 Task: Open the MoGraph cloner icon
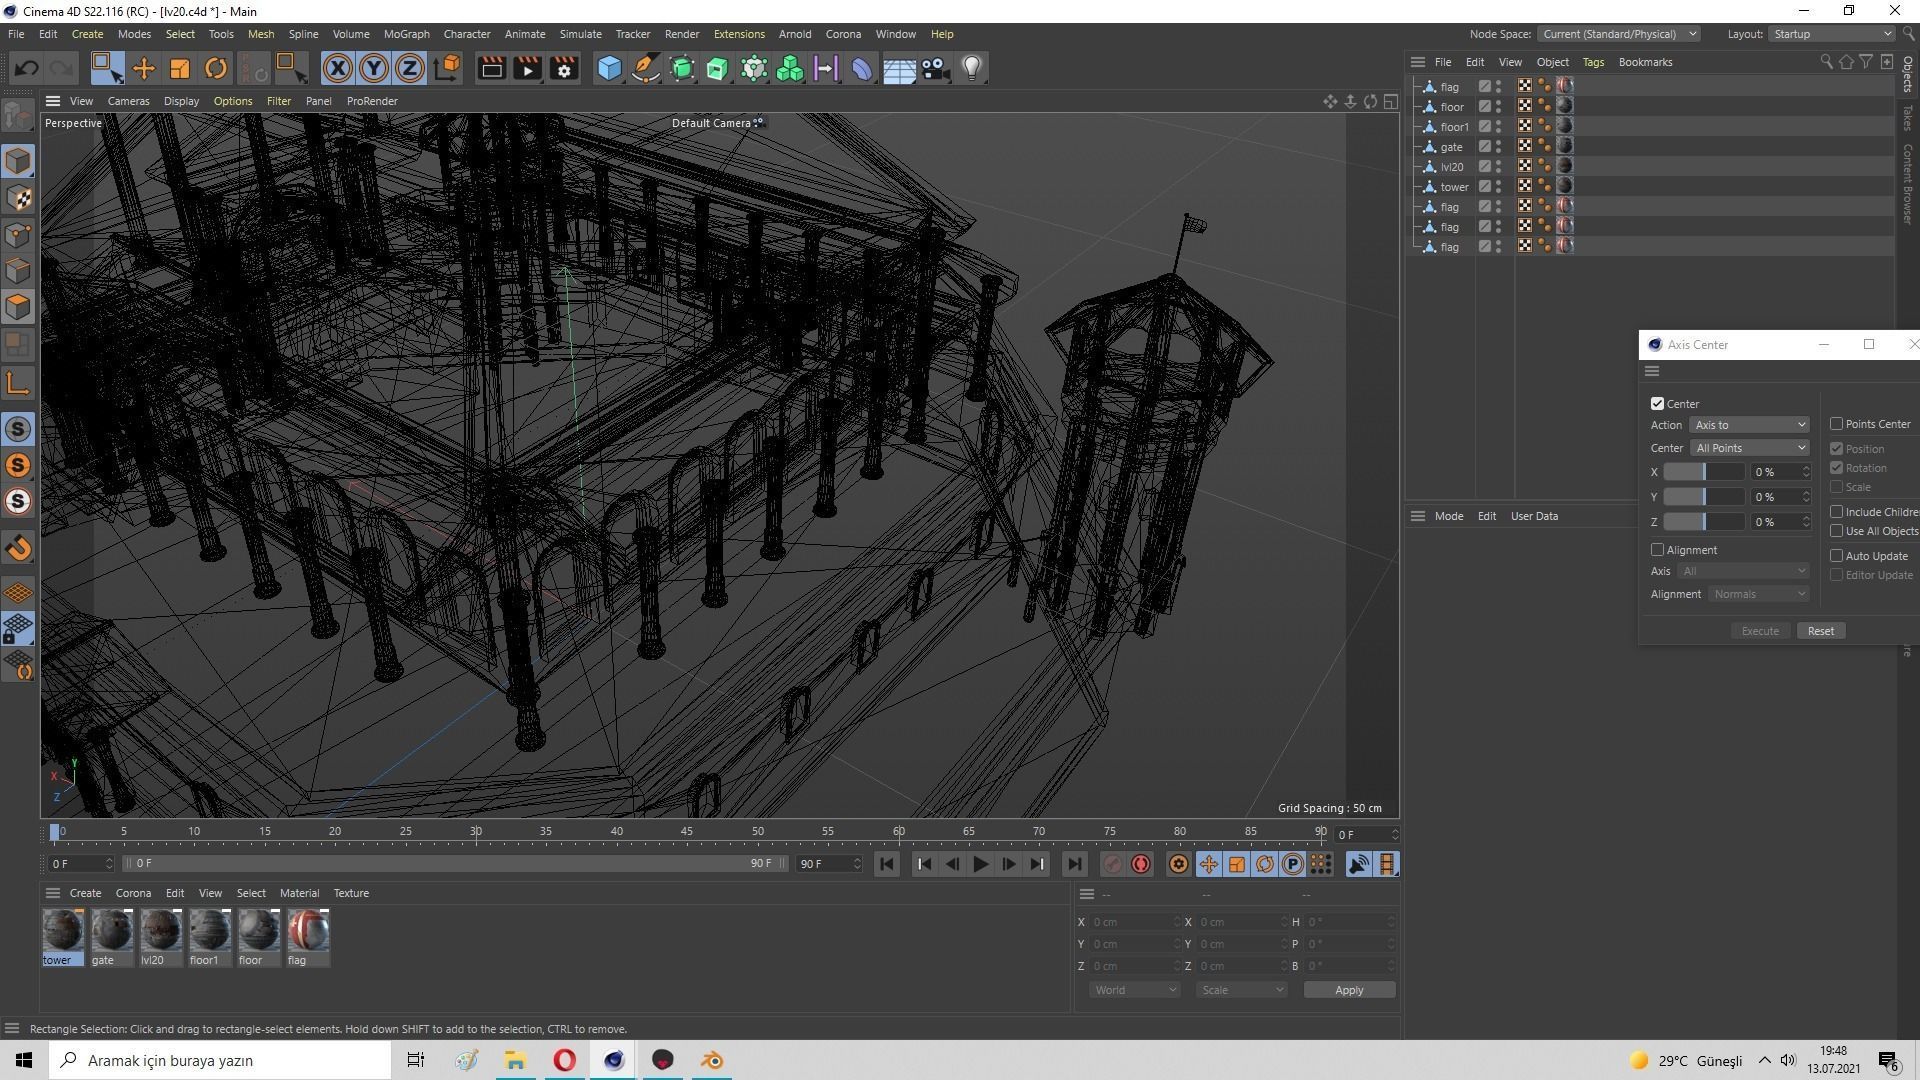pyautogui.click(x=790, y=68)
